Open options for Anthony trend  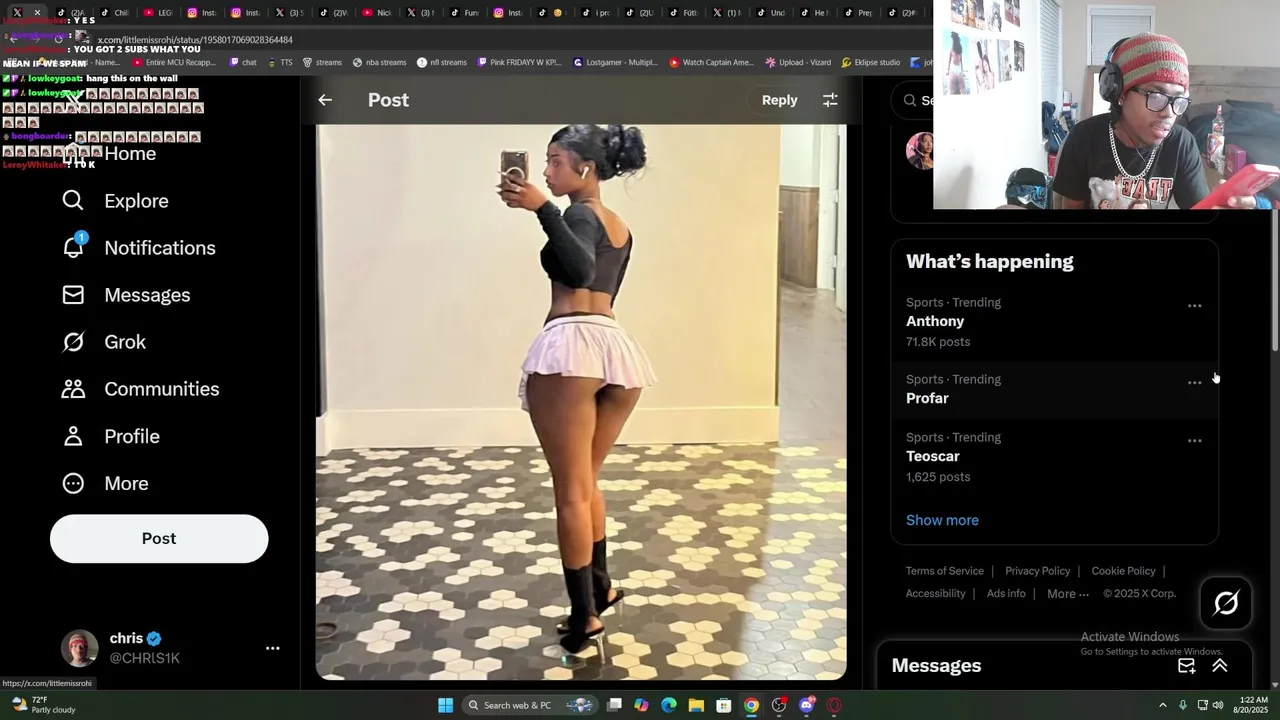point(1194,306)
